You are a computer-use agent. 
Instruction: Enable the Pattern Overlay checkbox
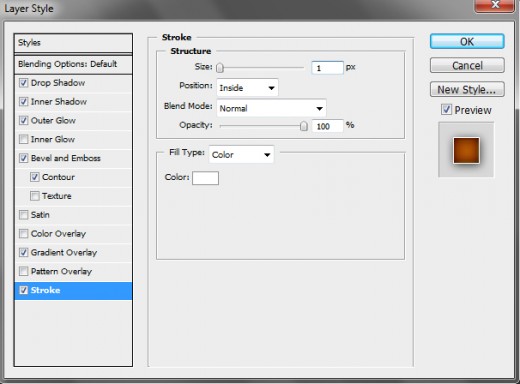[23, 271]
